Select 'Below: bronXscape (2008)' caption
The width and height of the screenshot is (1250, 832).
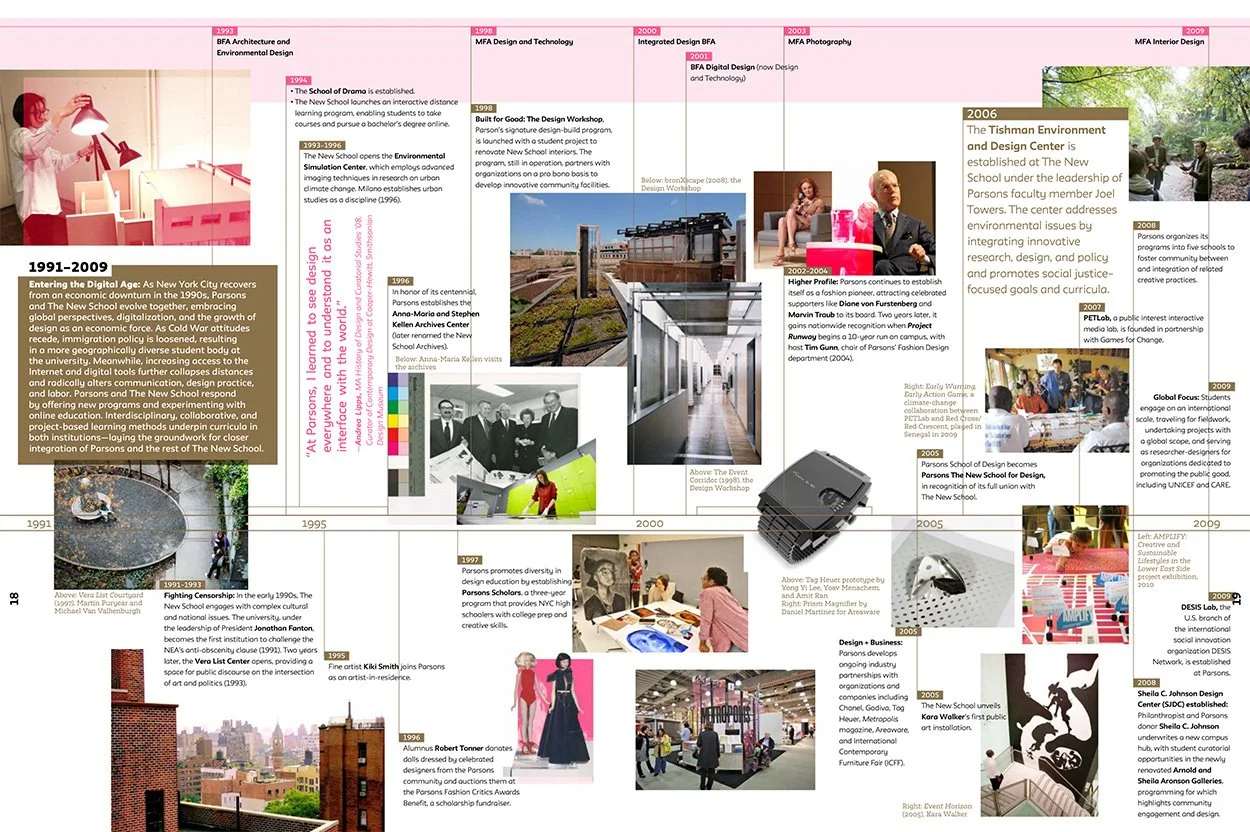coord(691,184)
